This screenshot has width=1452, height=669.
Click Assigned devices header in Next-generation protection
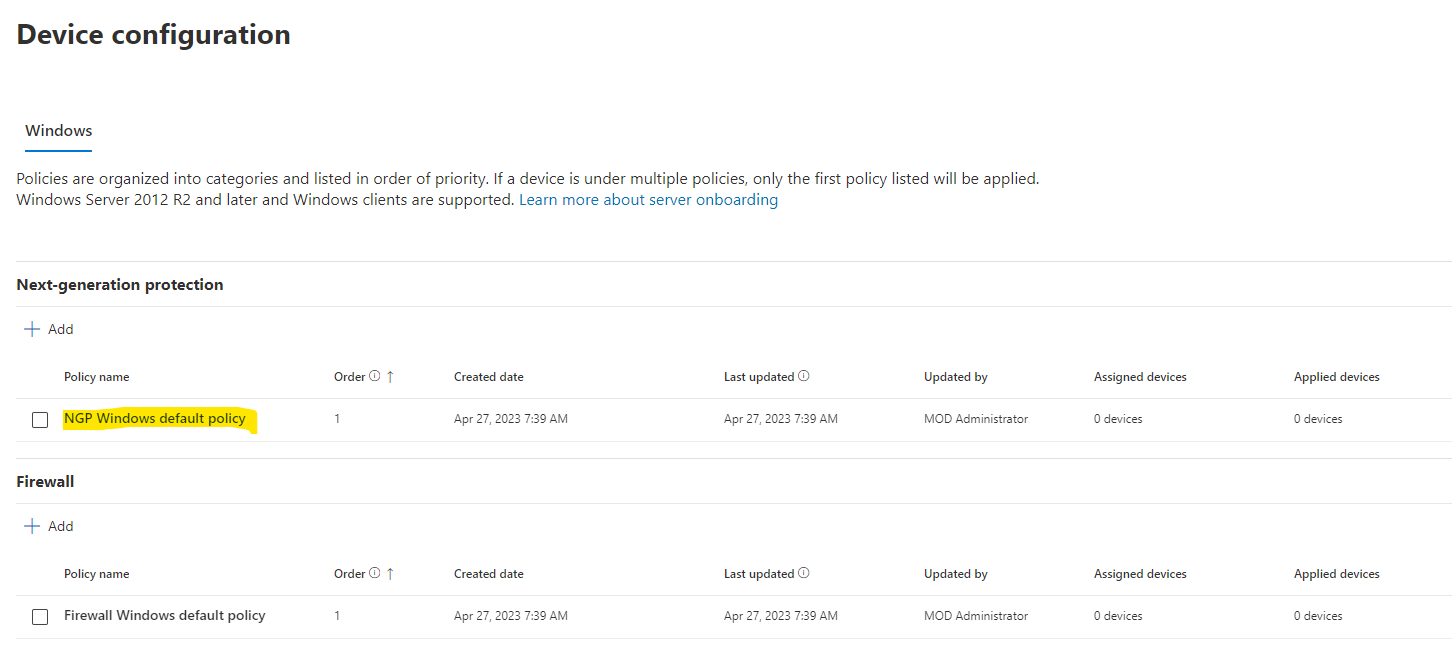pos(1140,377)
